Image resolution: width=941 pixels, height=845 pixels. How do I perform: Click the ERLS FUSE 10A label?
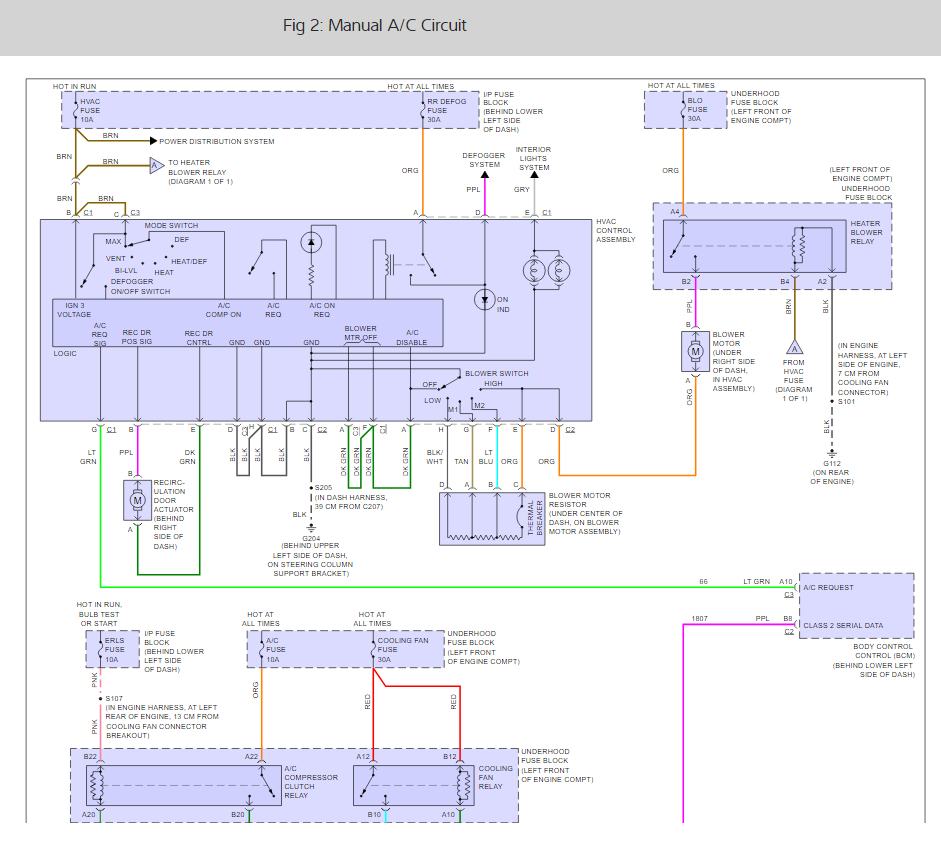(x=115, y=650)
